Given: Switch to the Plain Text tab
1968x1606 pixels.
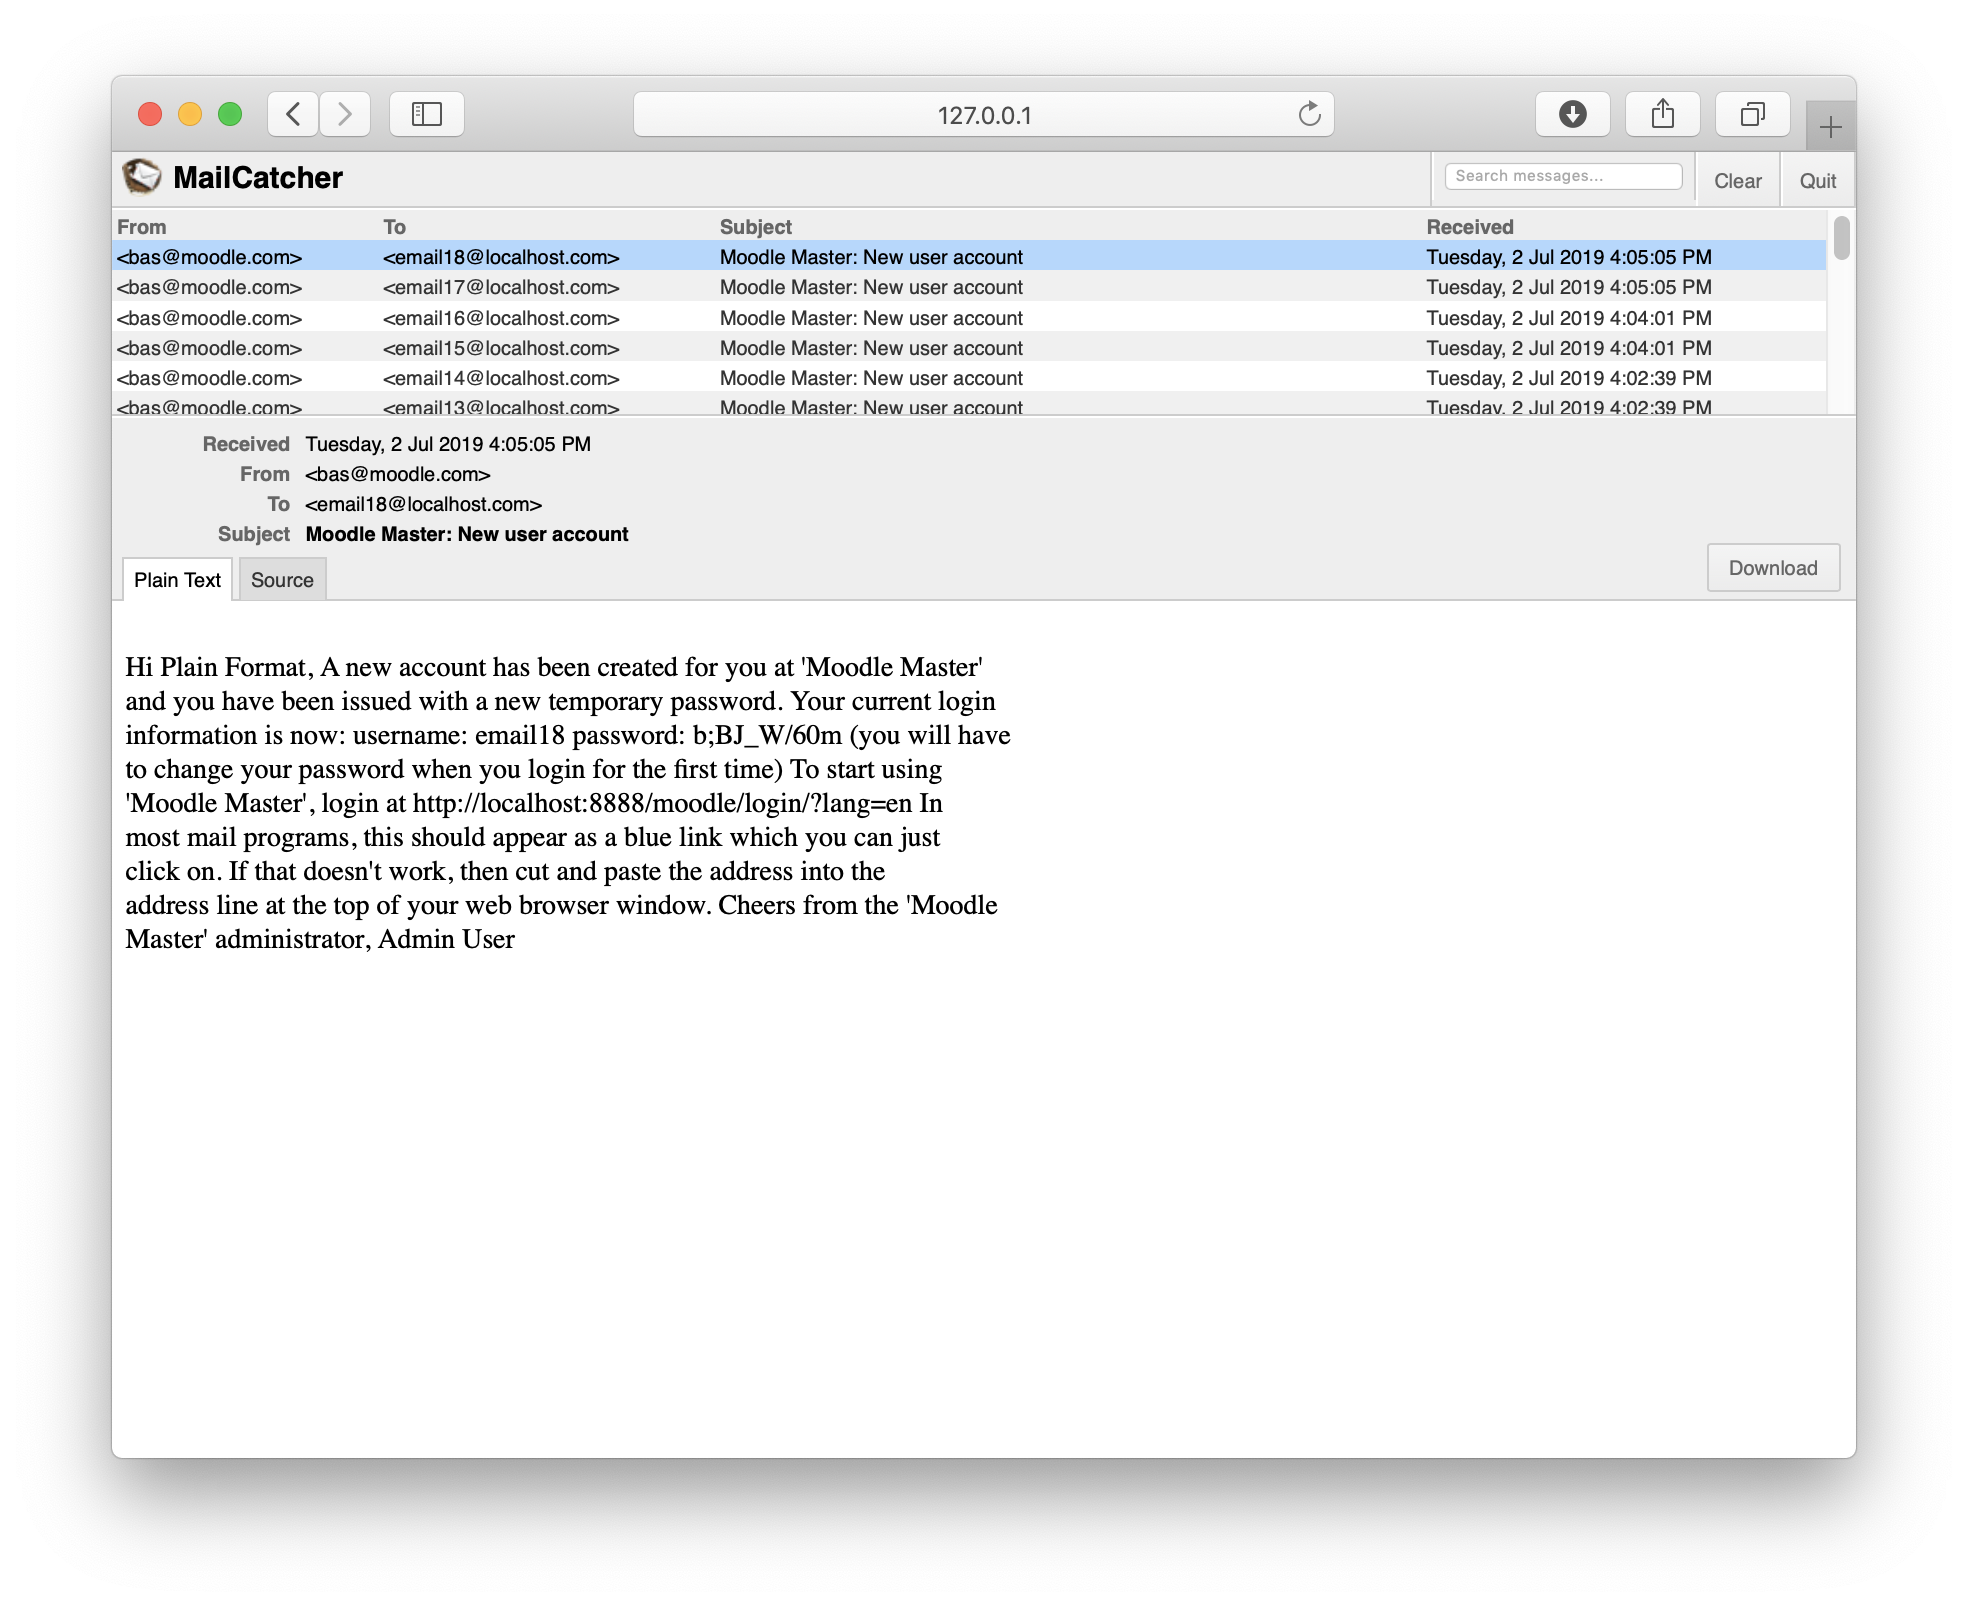Looking at the screenshot, I should tap(177, 580).
